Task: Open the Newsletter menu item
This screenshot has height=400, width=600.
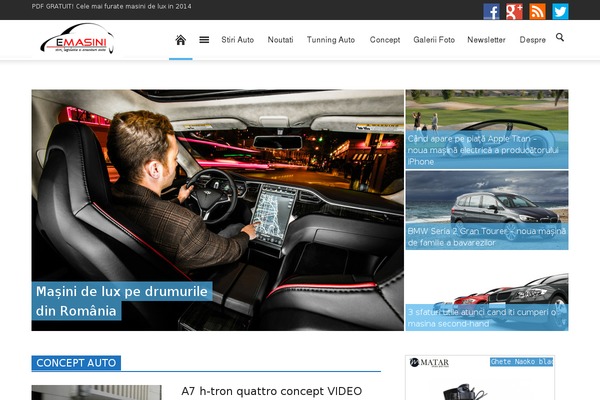Action: tap(486, 40)
